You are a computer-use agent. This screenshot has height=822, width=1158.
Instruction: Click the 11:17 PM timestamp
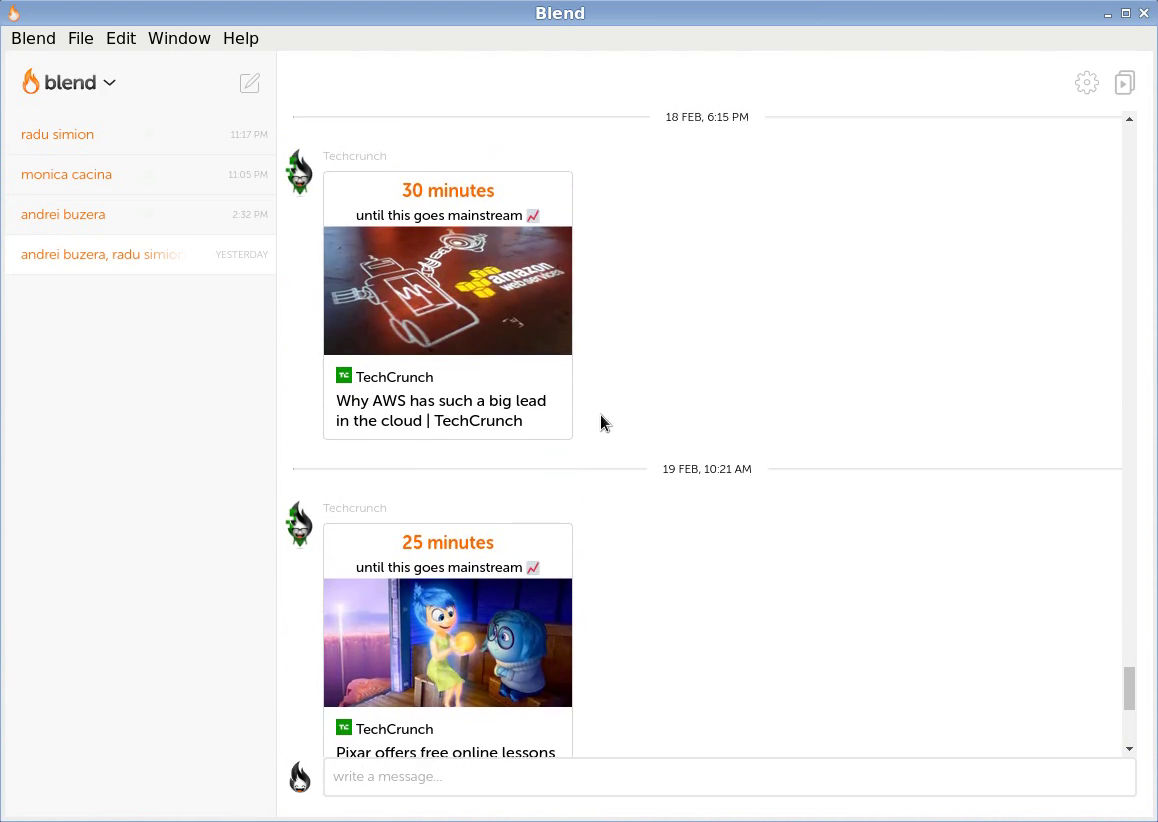pos(249,134)
